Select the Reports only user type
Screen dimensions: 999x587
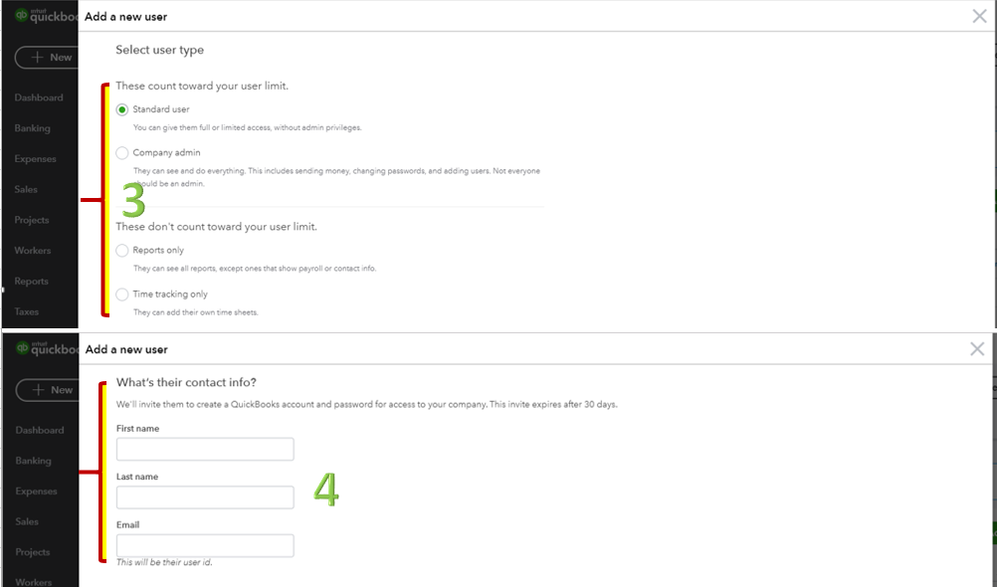tap(122, 250)
